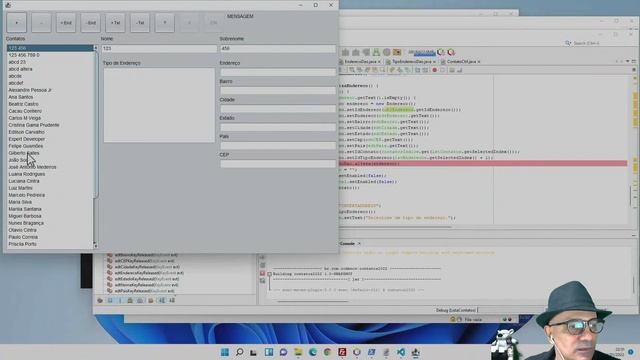Click the Contatos list scrollbar up arrow
640x360 pixels.
click(x=96, y=48)
